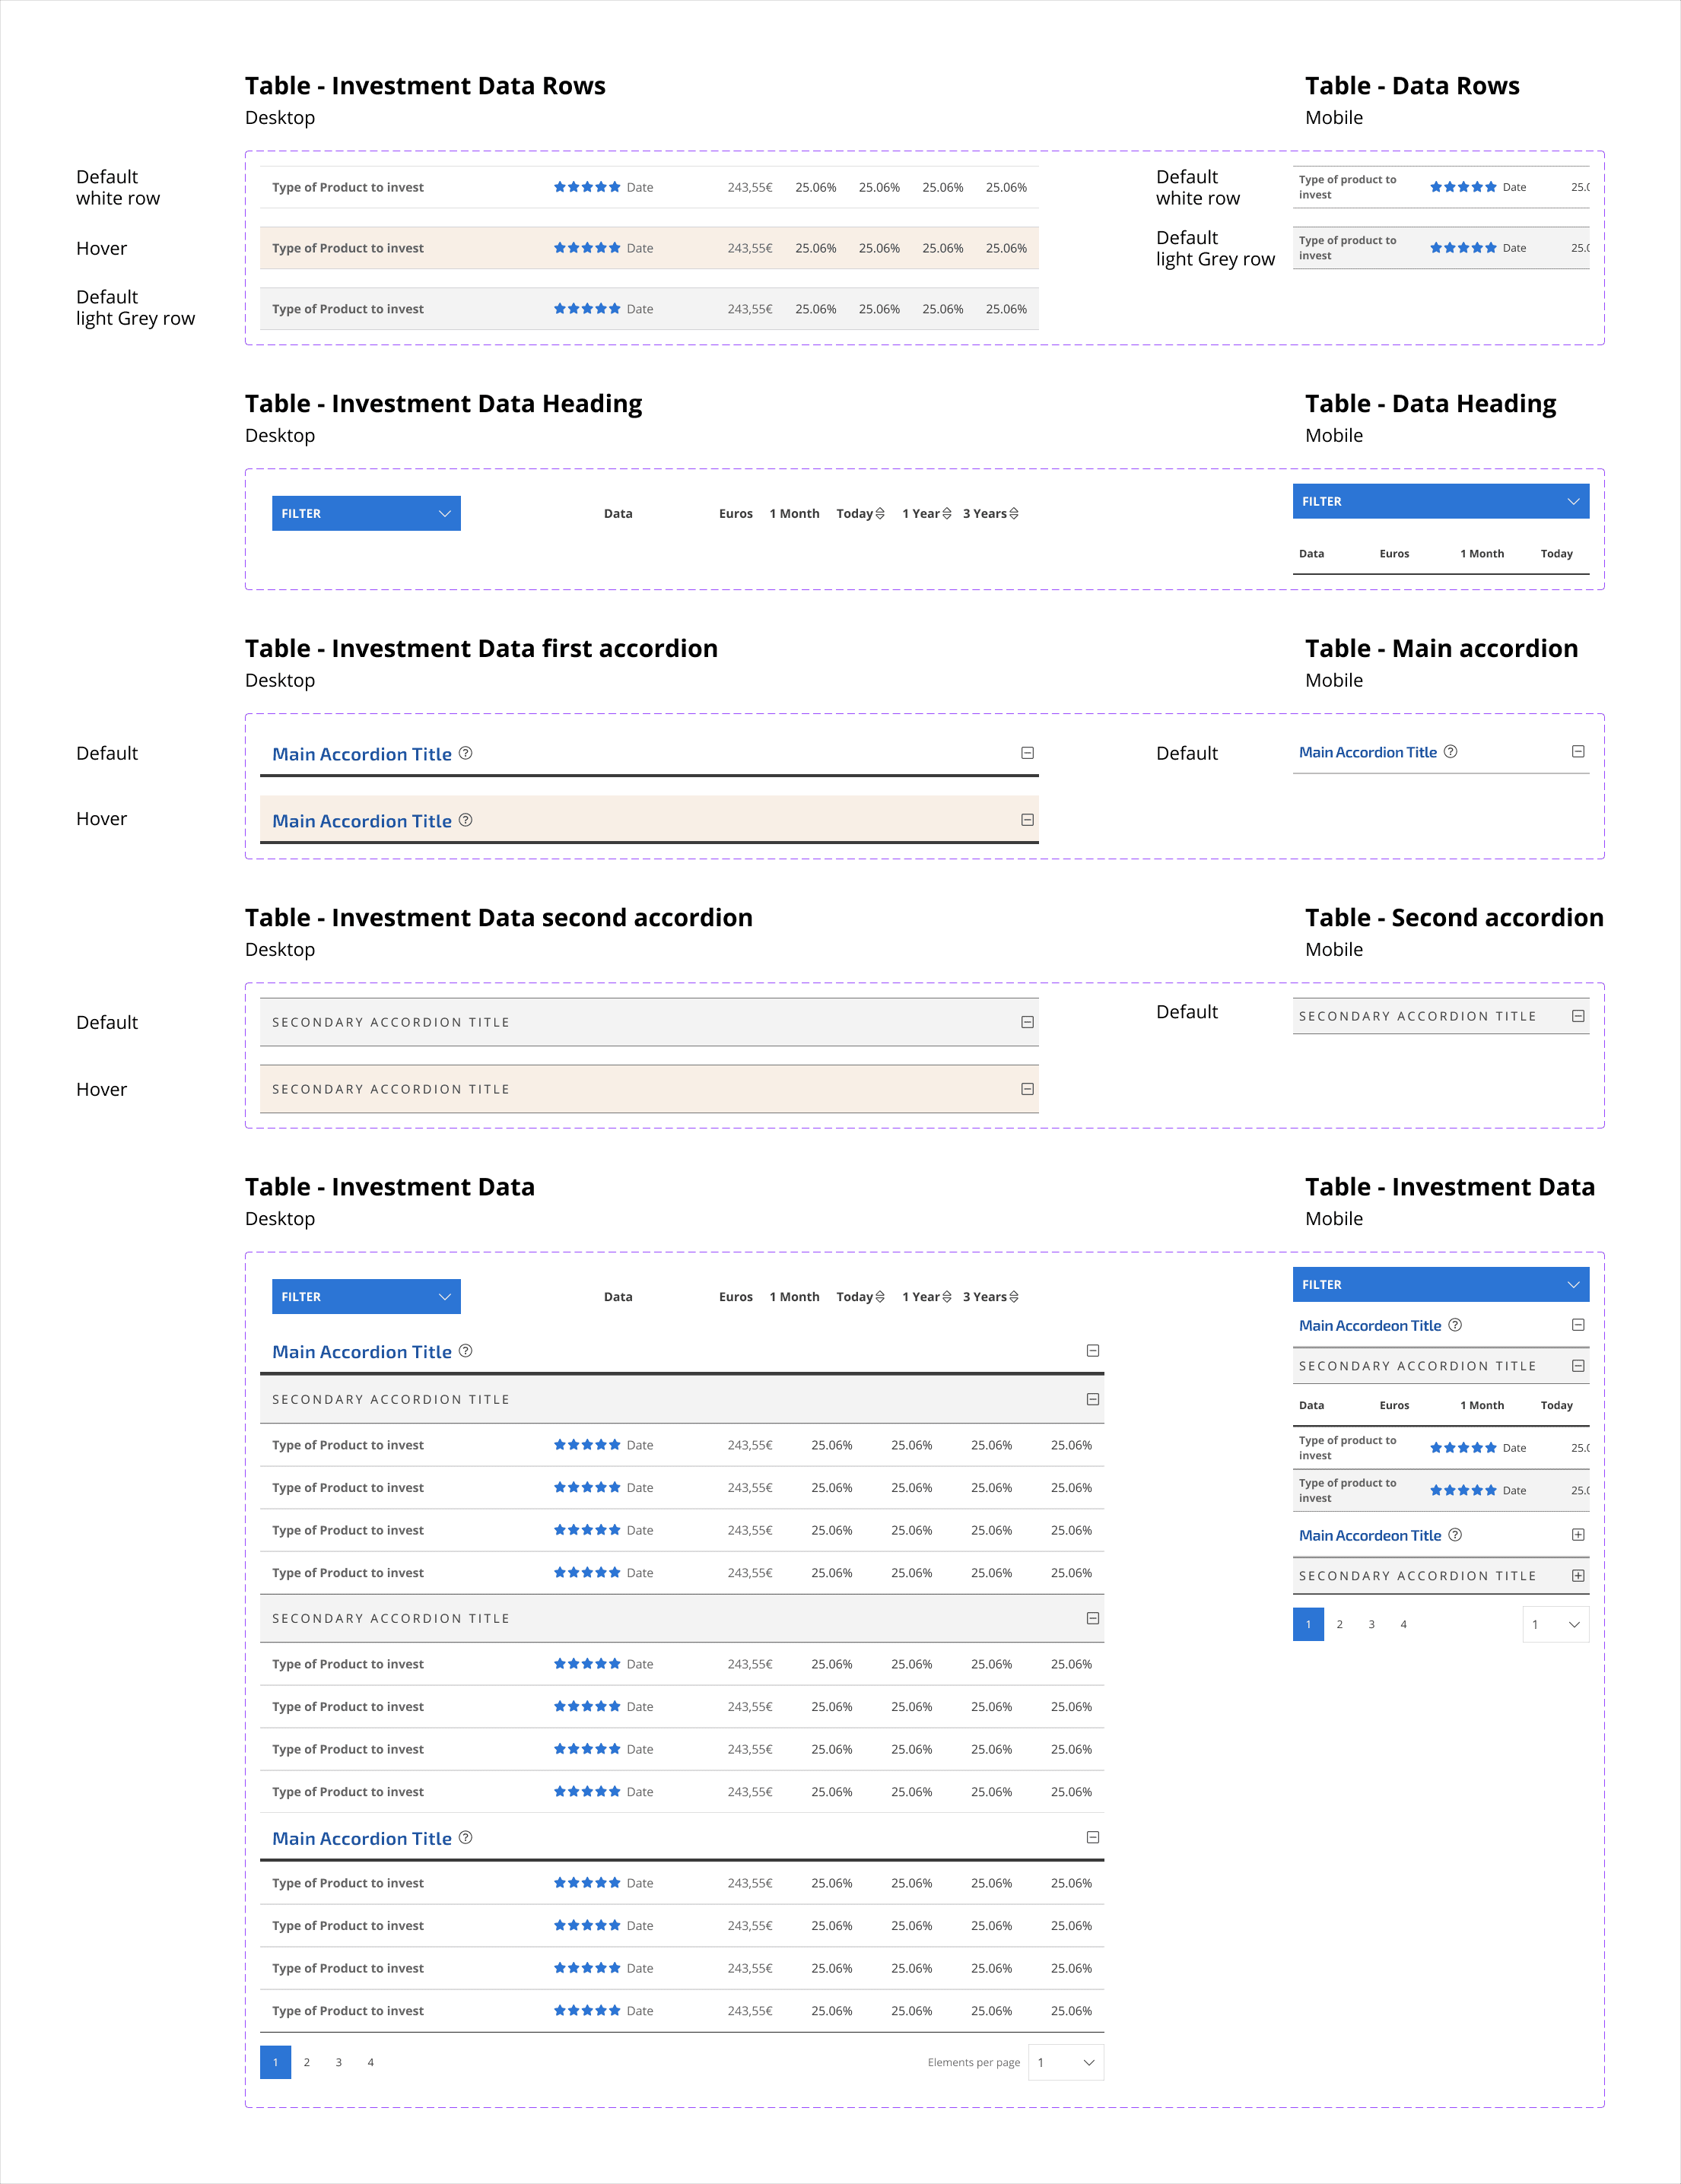Expand last Secondary Accordion in mobile table
This screenshot has width=1681, height=2184.
(1578, 1575)
